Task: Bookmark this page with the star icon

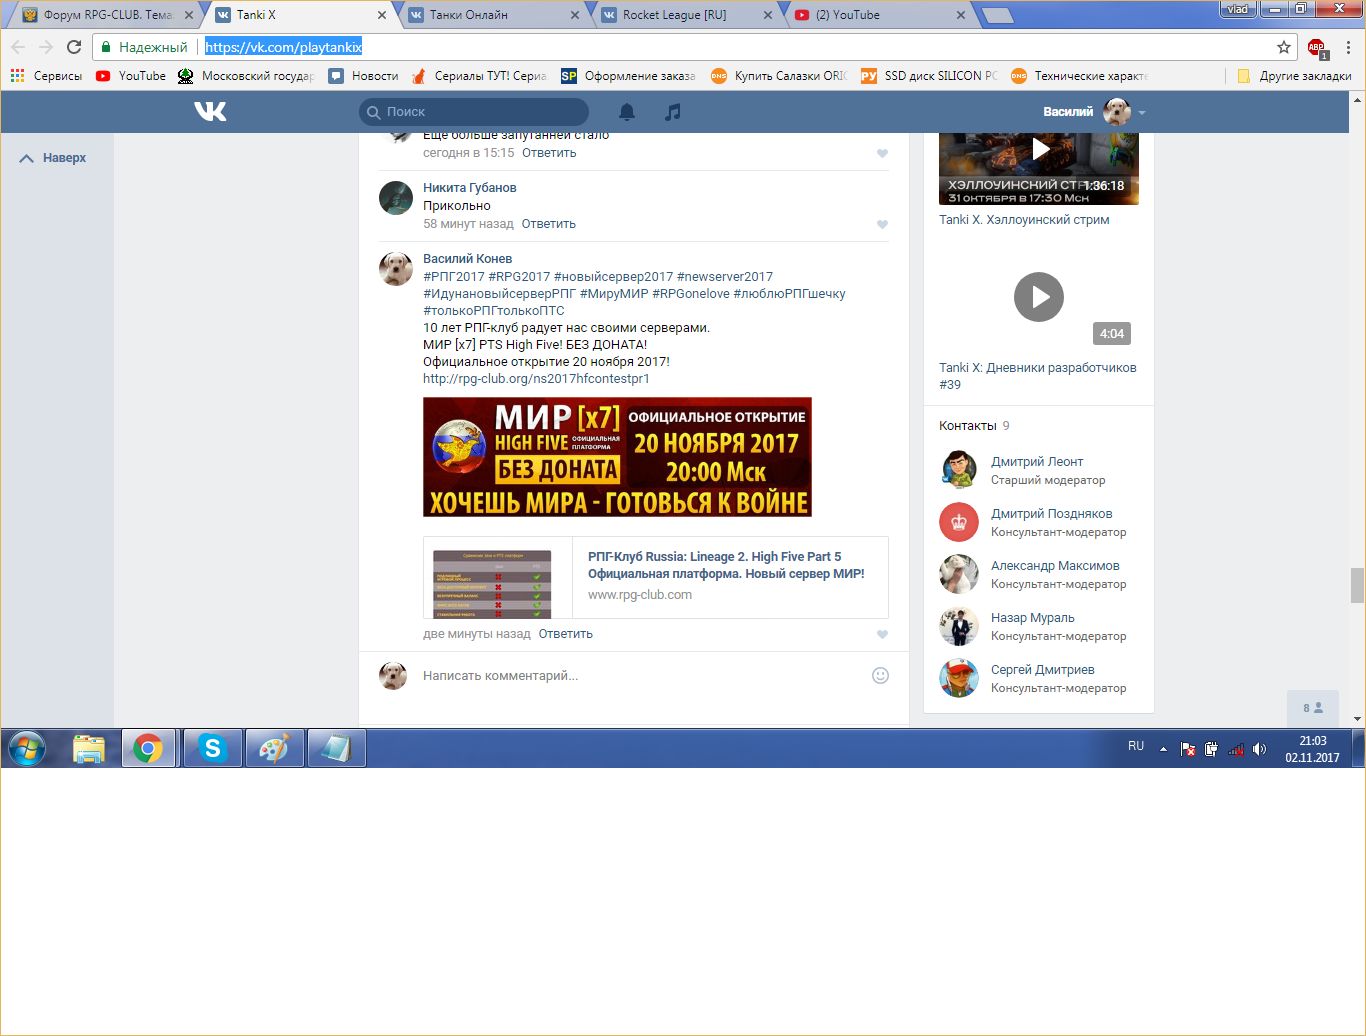Action: 1284,47
